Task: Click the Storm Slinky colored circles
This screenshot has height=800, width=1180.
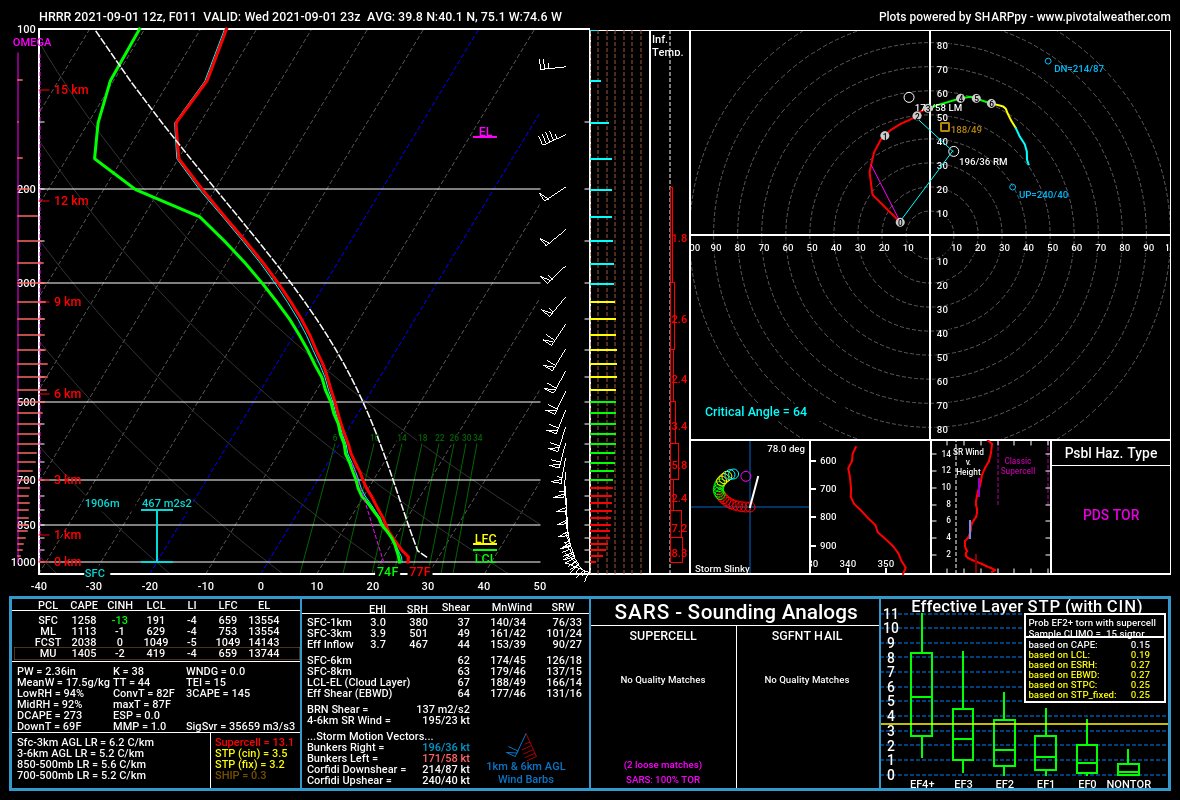Action: pyautogui.click(x=731, y=486)
